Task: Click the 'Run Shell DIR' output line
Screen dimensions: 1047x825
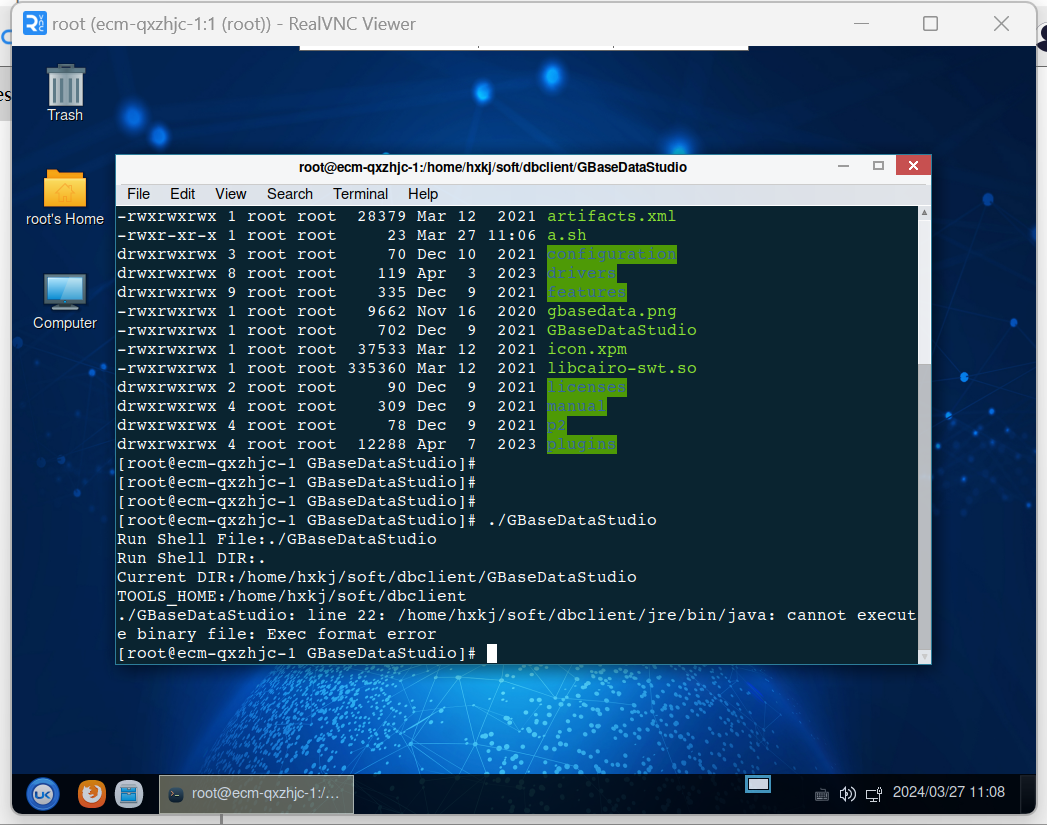Action: [191, 558]
